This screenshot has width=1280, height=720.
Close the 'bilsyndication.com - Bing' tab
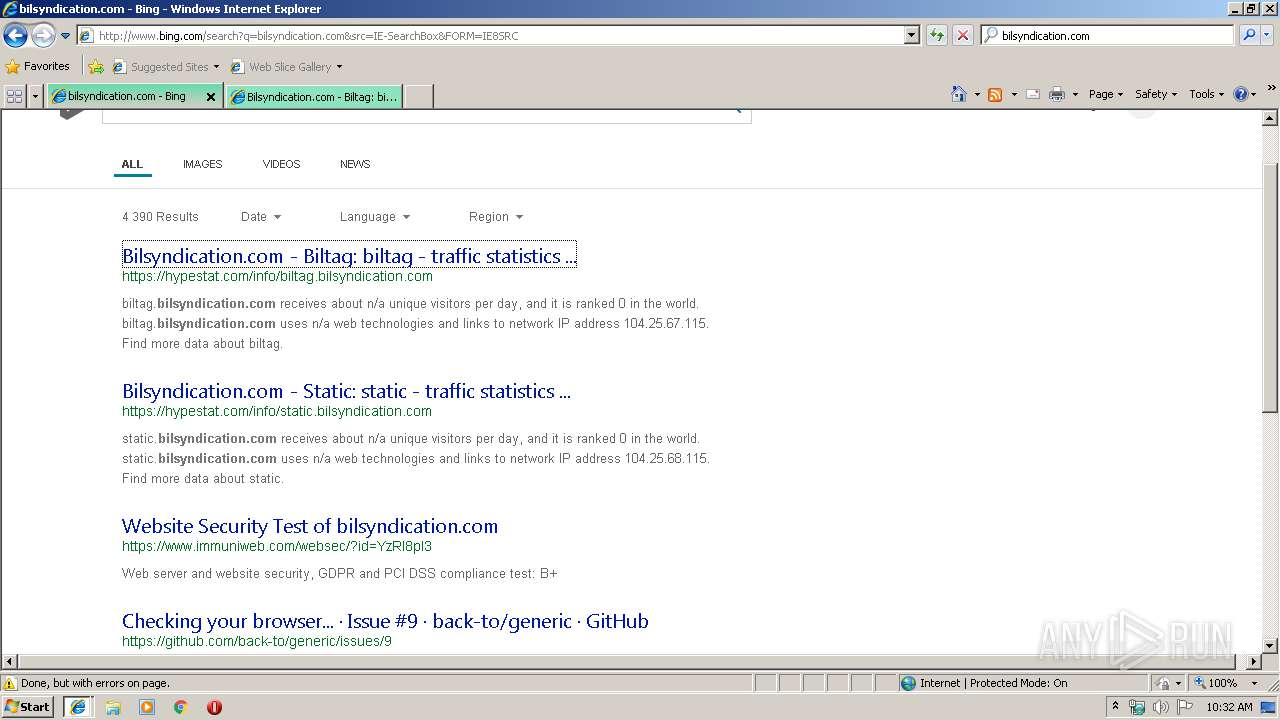[x=211, y=97]
